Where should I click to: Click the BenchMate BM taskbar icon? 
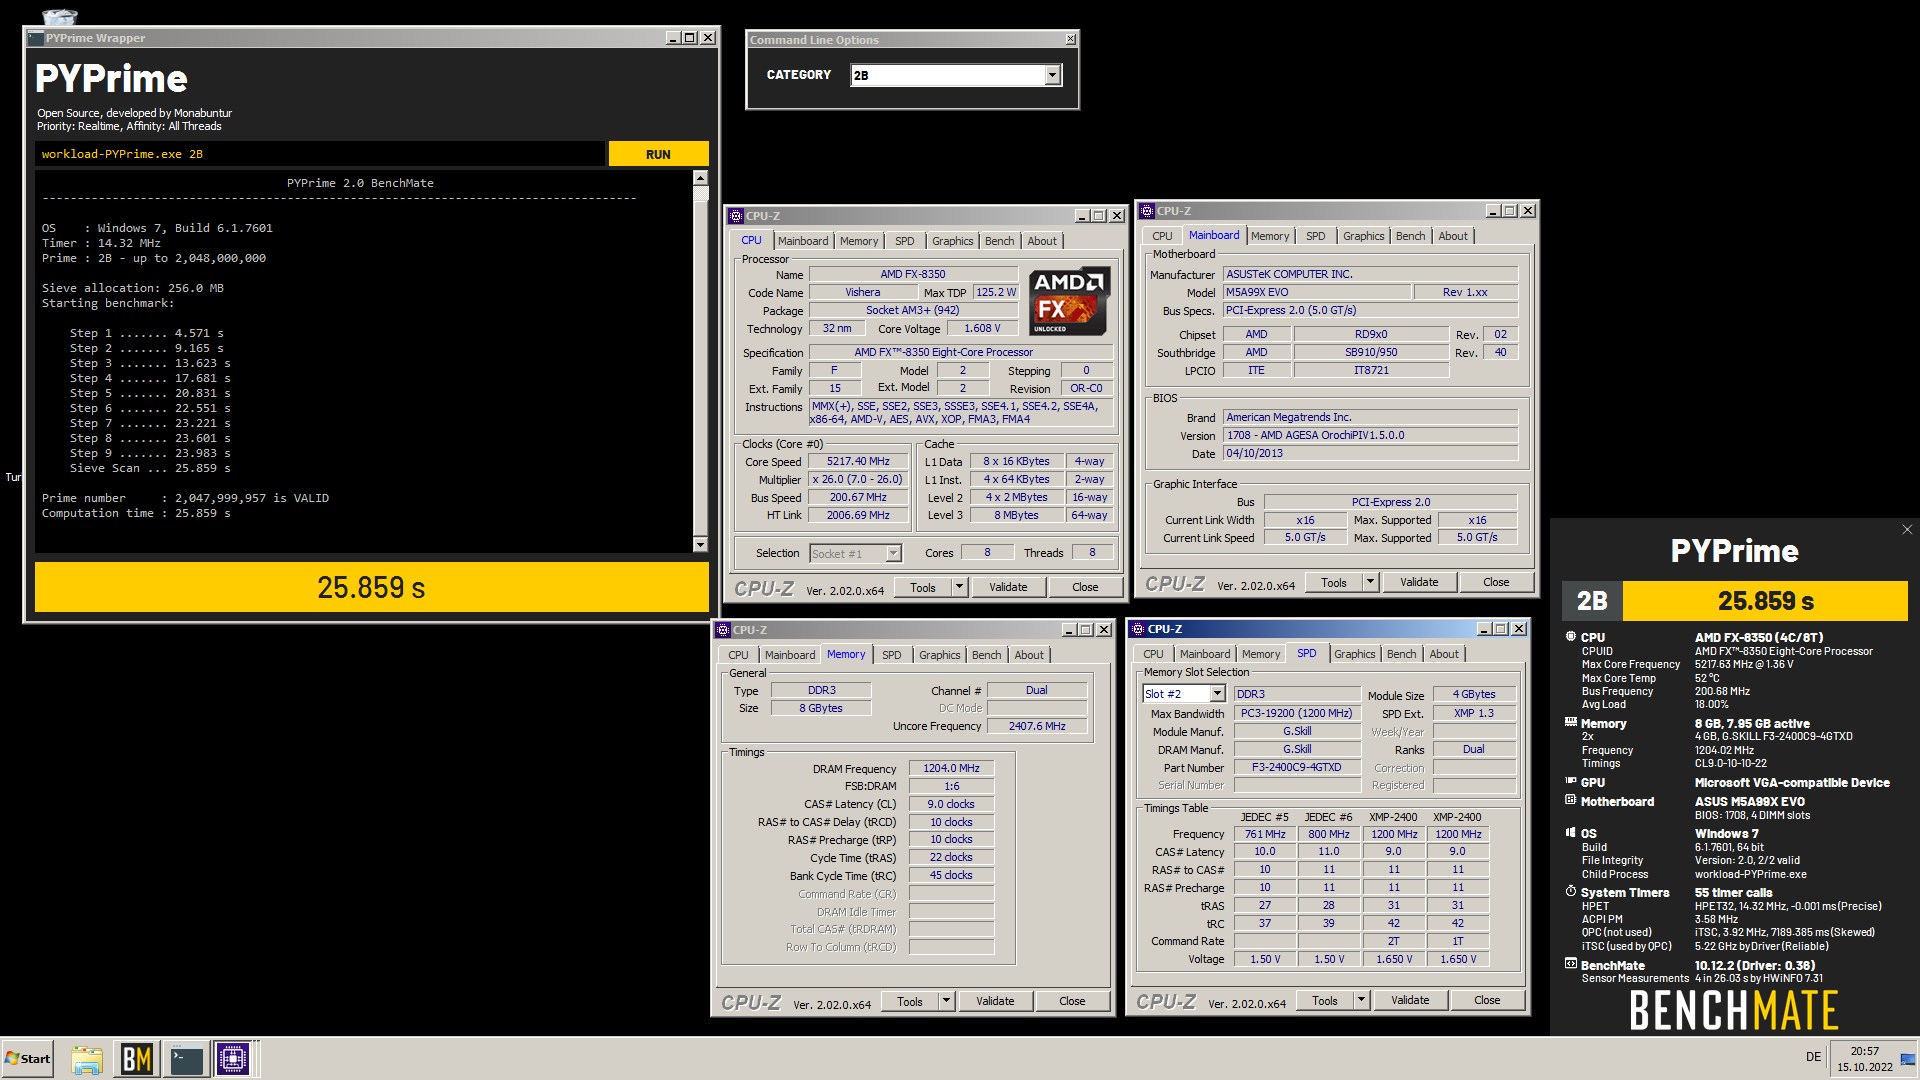point(136,1059)
